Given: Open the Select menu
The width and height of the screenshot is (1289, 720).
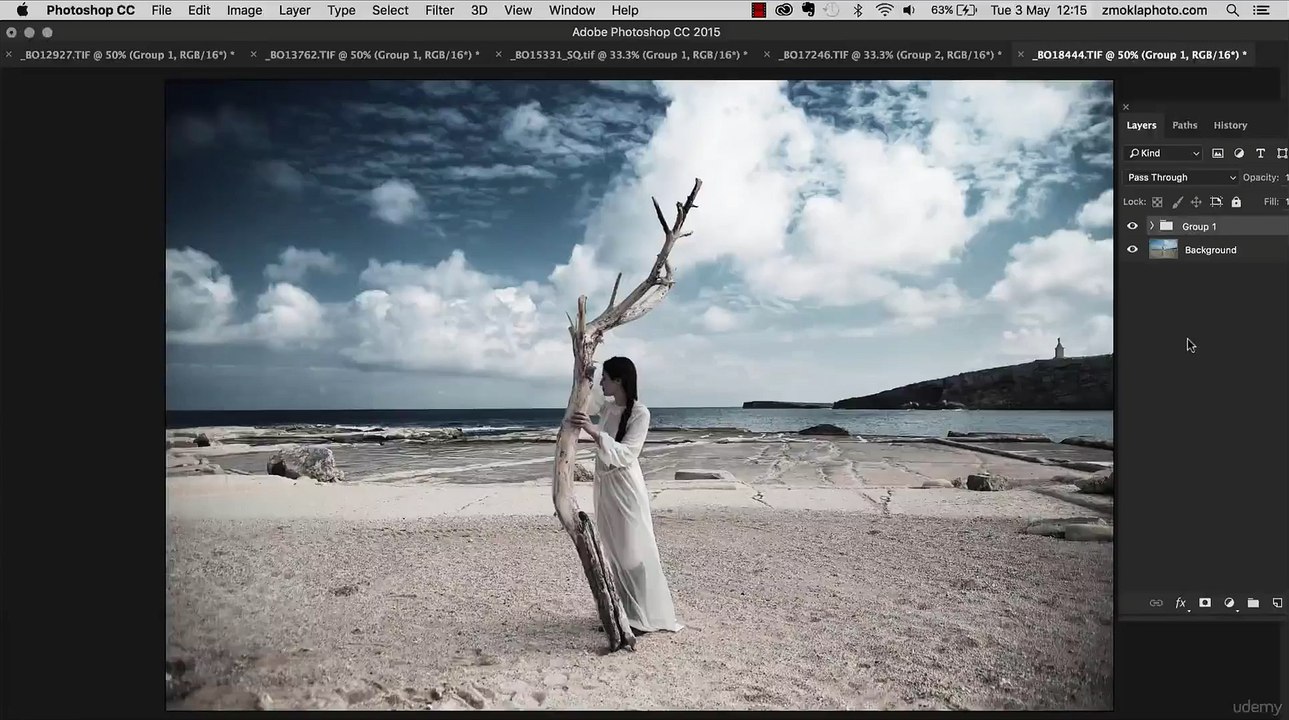Looking at the screenshot, I should (390, 10).
